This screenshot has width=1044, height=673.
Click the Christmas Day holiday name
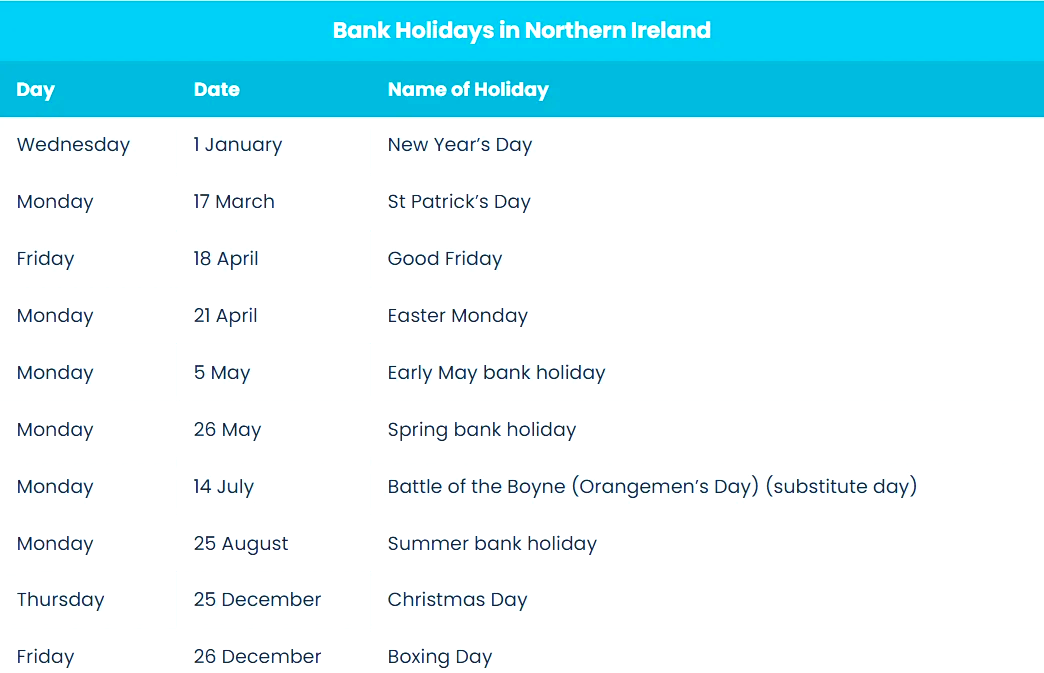tap(457, 599)
